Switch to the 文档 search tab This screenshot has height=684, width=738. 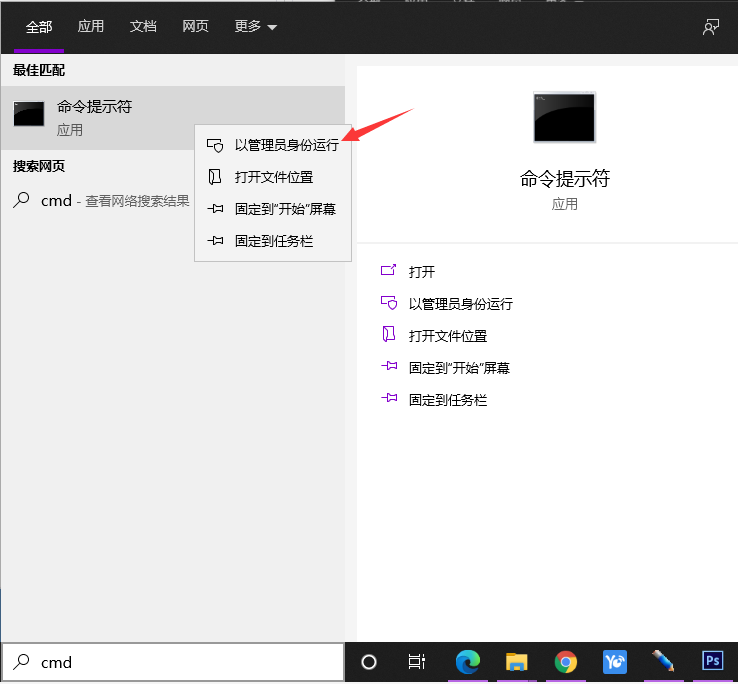[x=143, y=27]
